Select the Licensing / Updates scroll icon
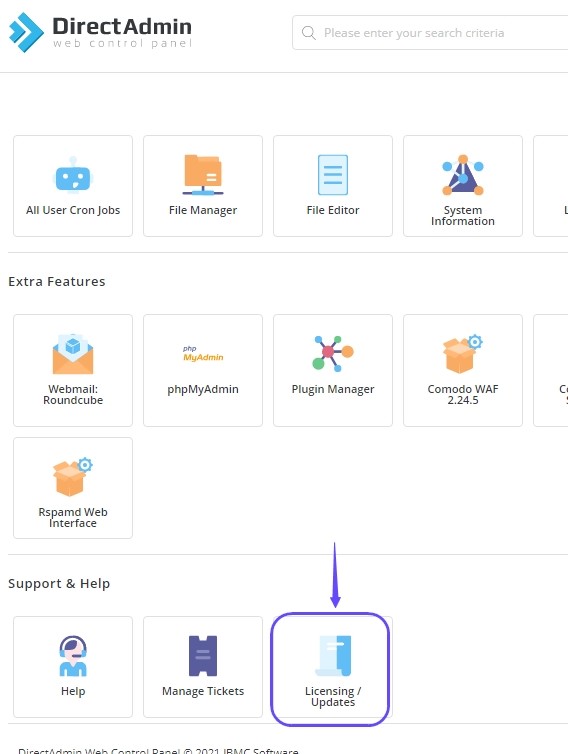Image resolution: width=568 pixels, height=754 pixels. [x=333, y=656]
